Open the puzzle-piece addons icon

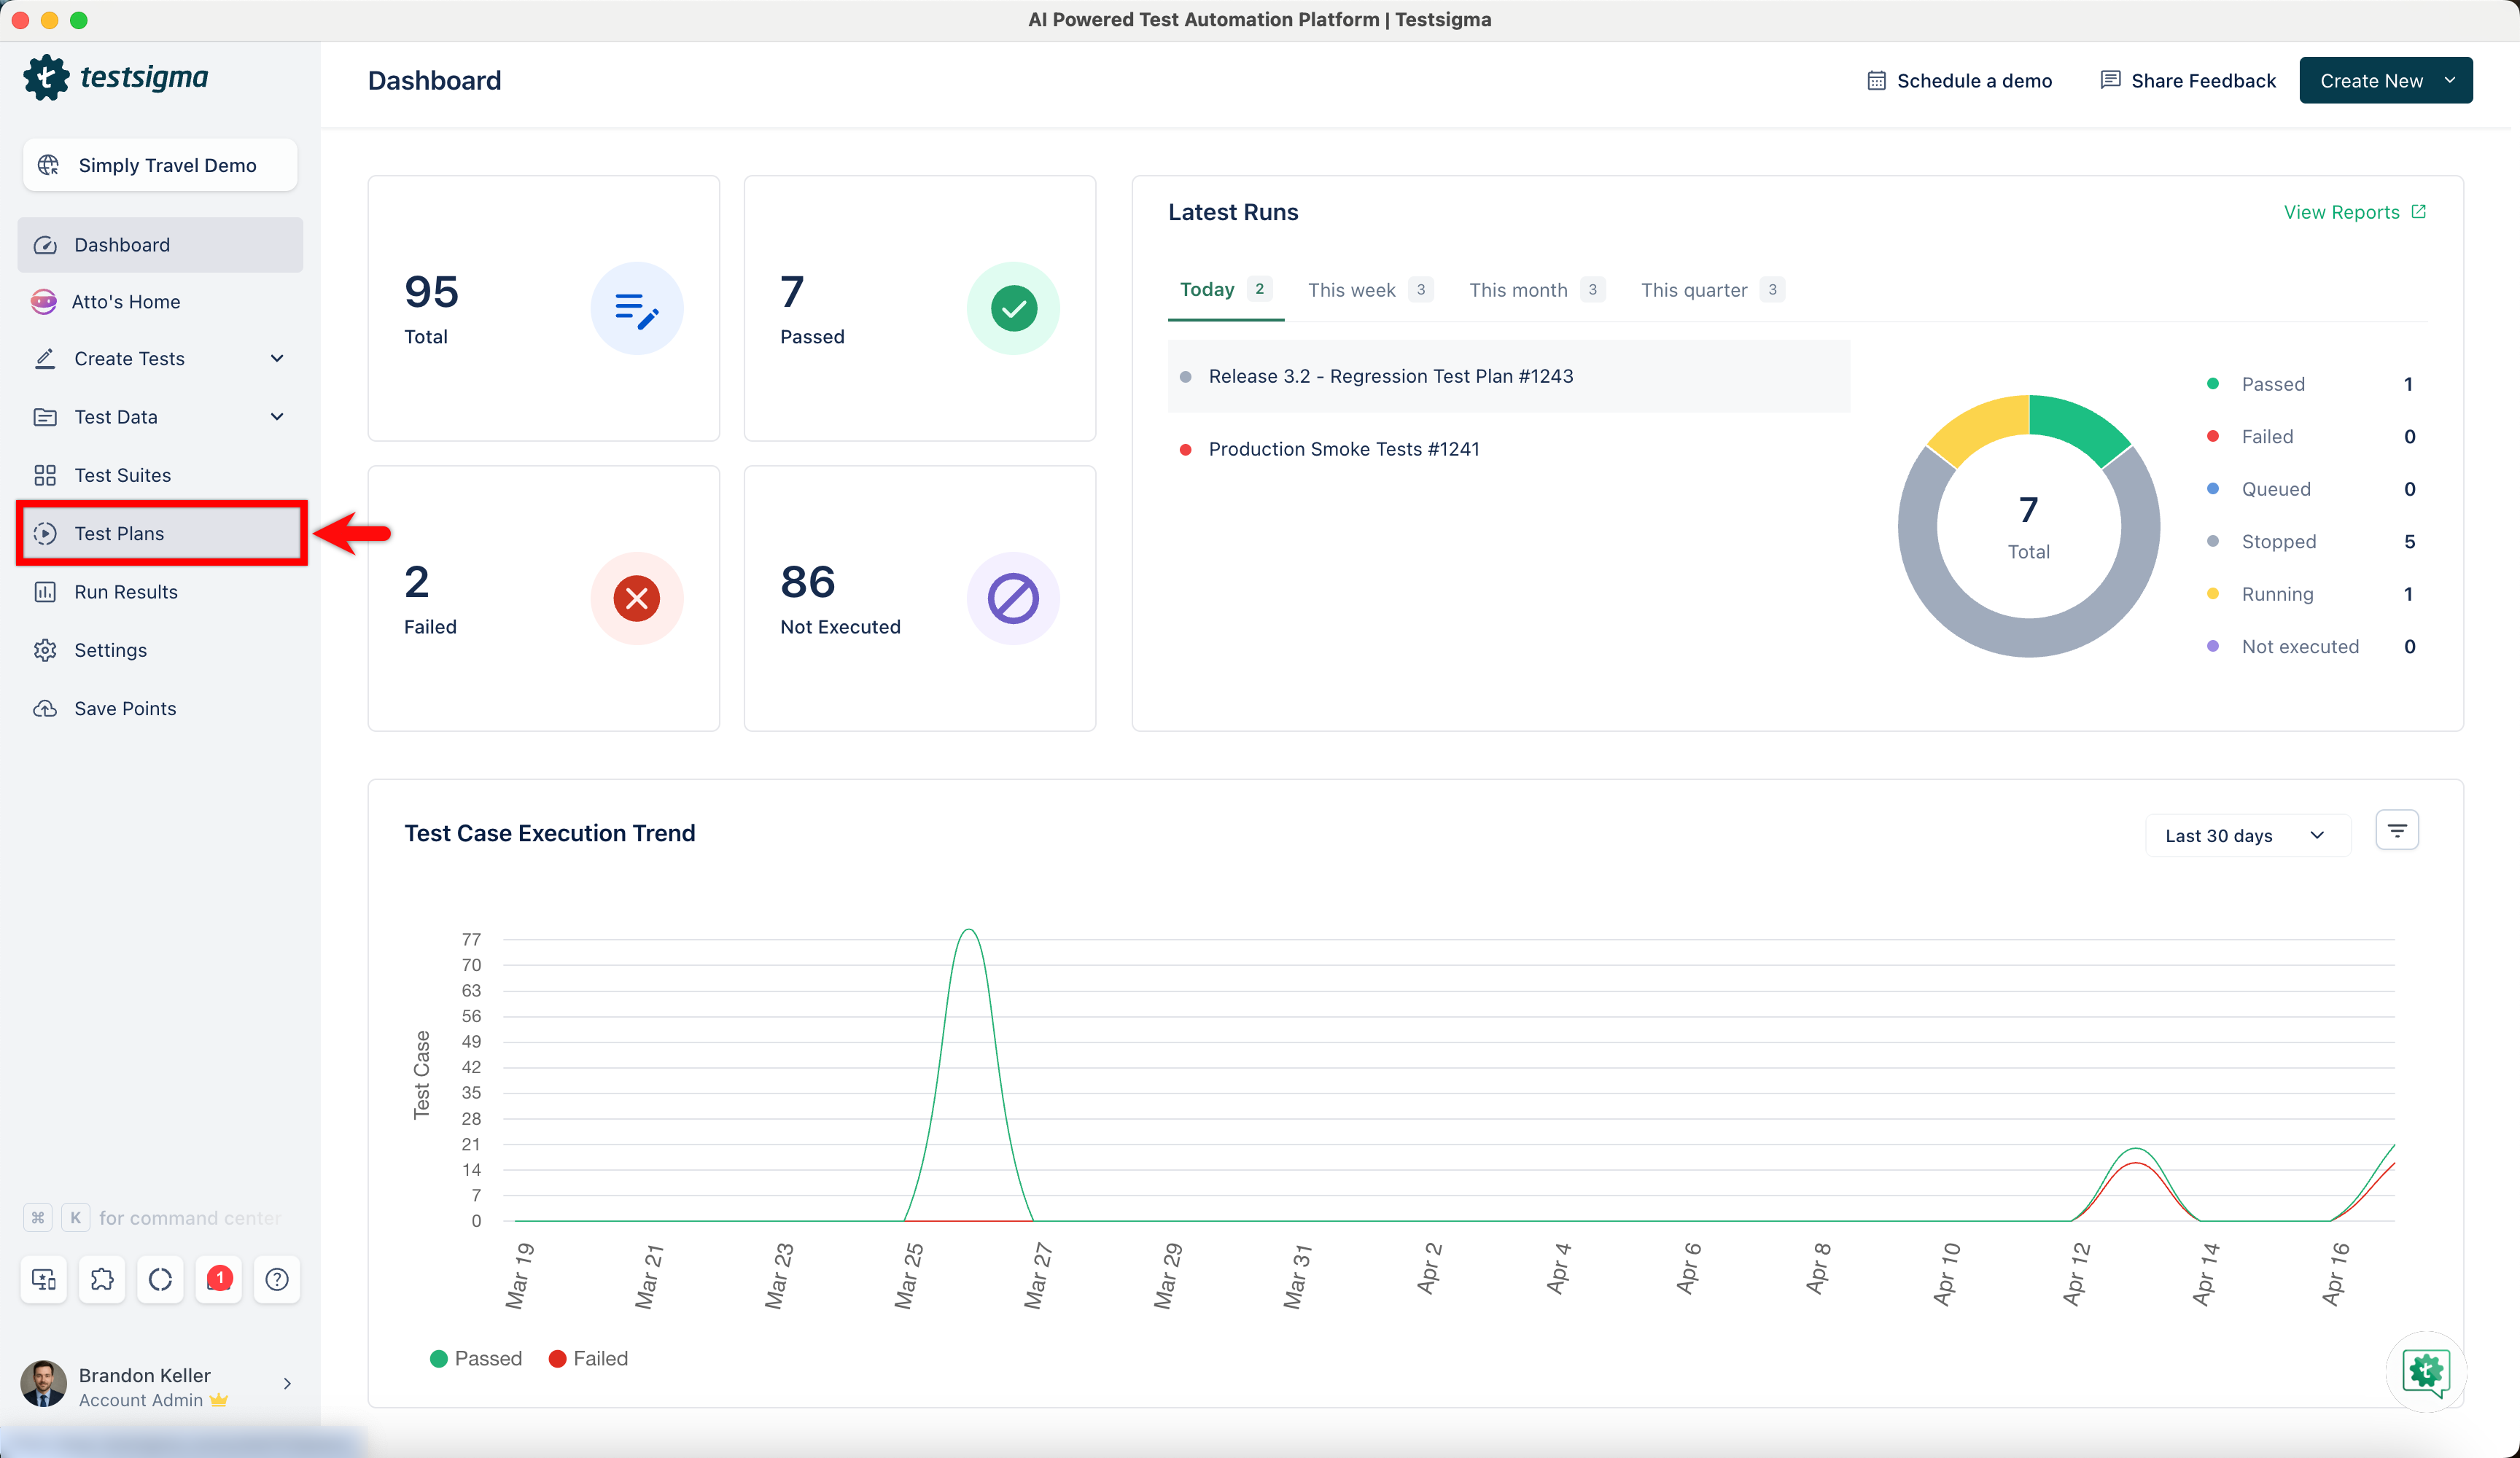click(x=102, y=1279)
